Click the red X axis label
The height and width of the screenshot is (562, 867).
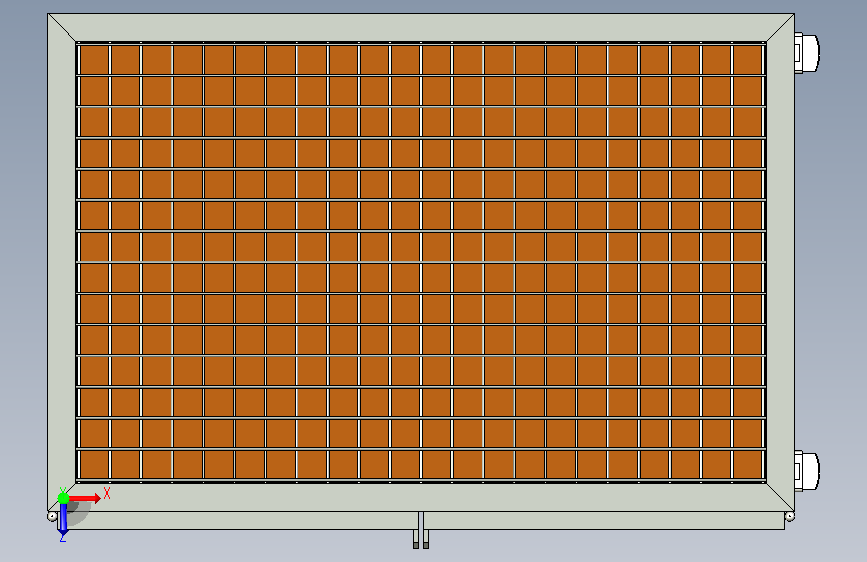pyautogui.click(x=107, y=493)
